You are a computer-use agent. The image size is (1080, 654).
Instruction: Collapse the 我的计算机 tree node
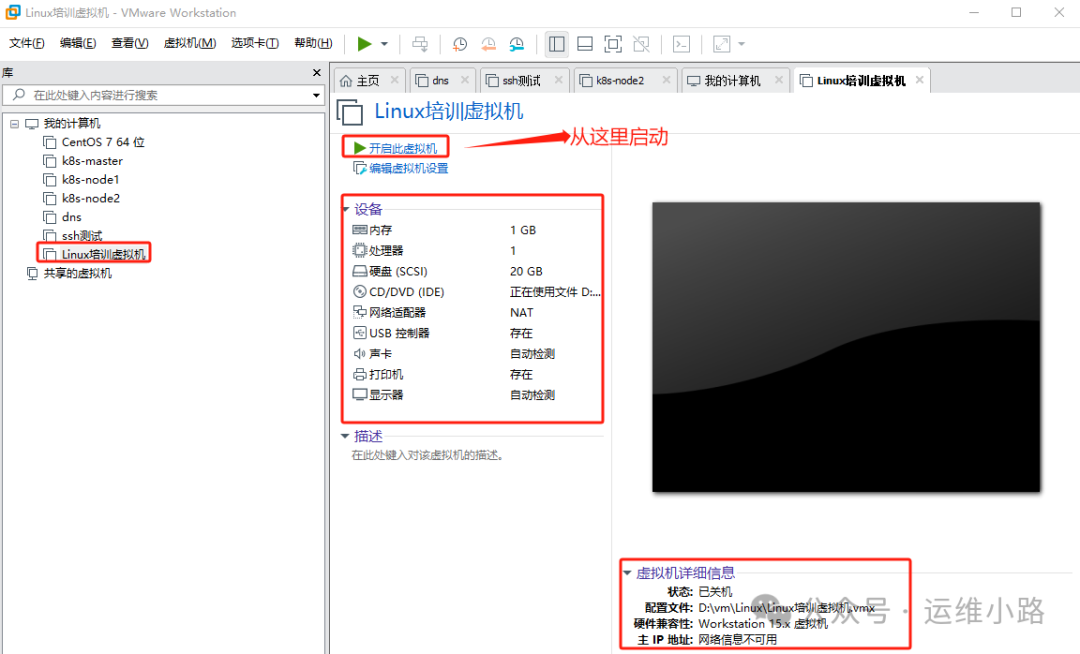[14, 124]
